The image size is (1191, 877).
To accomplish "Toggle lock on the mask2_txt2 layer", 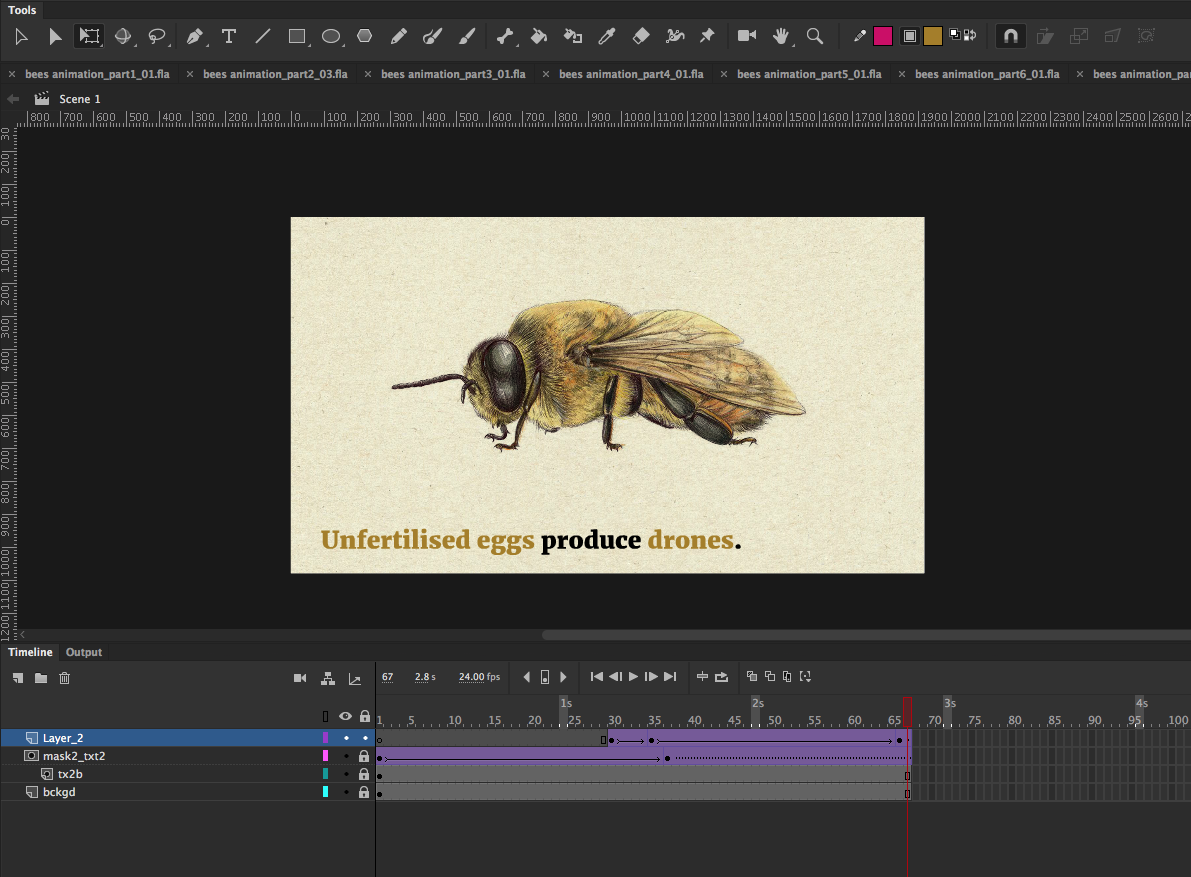I will 364,756.
